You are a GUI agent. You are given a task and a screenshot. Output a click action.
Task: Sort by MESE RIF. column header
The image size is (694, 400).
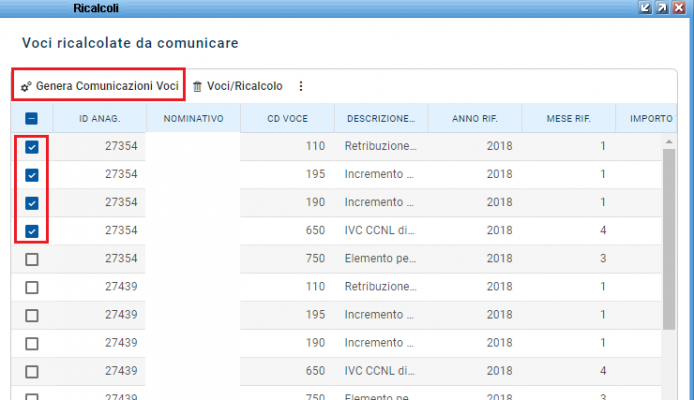pyautogui.click(x=569, y=119)
